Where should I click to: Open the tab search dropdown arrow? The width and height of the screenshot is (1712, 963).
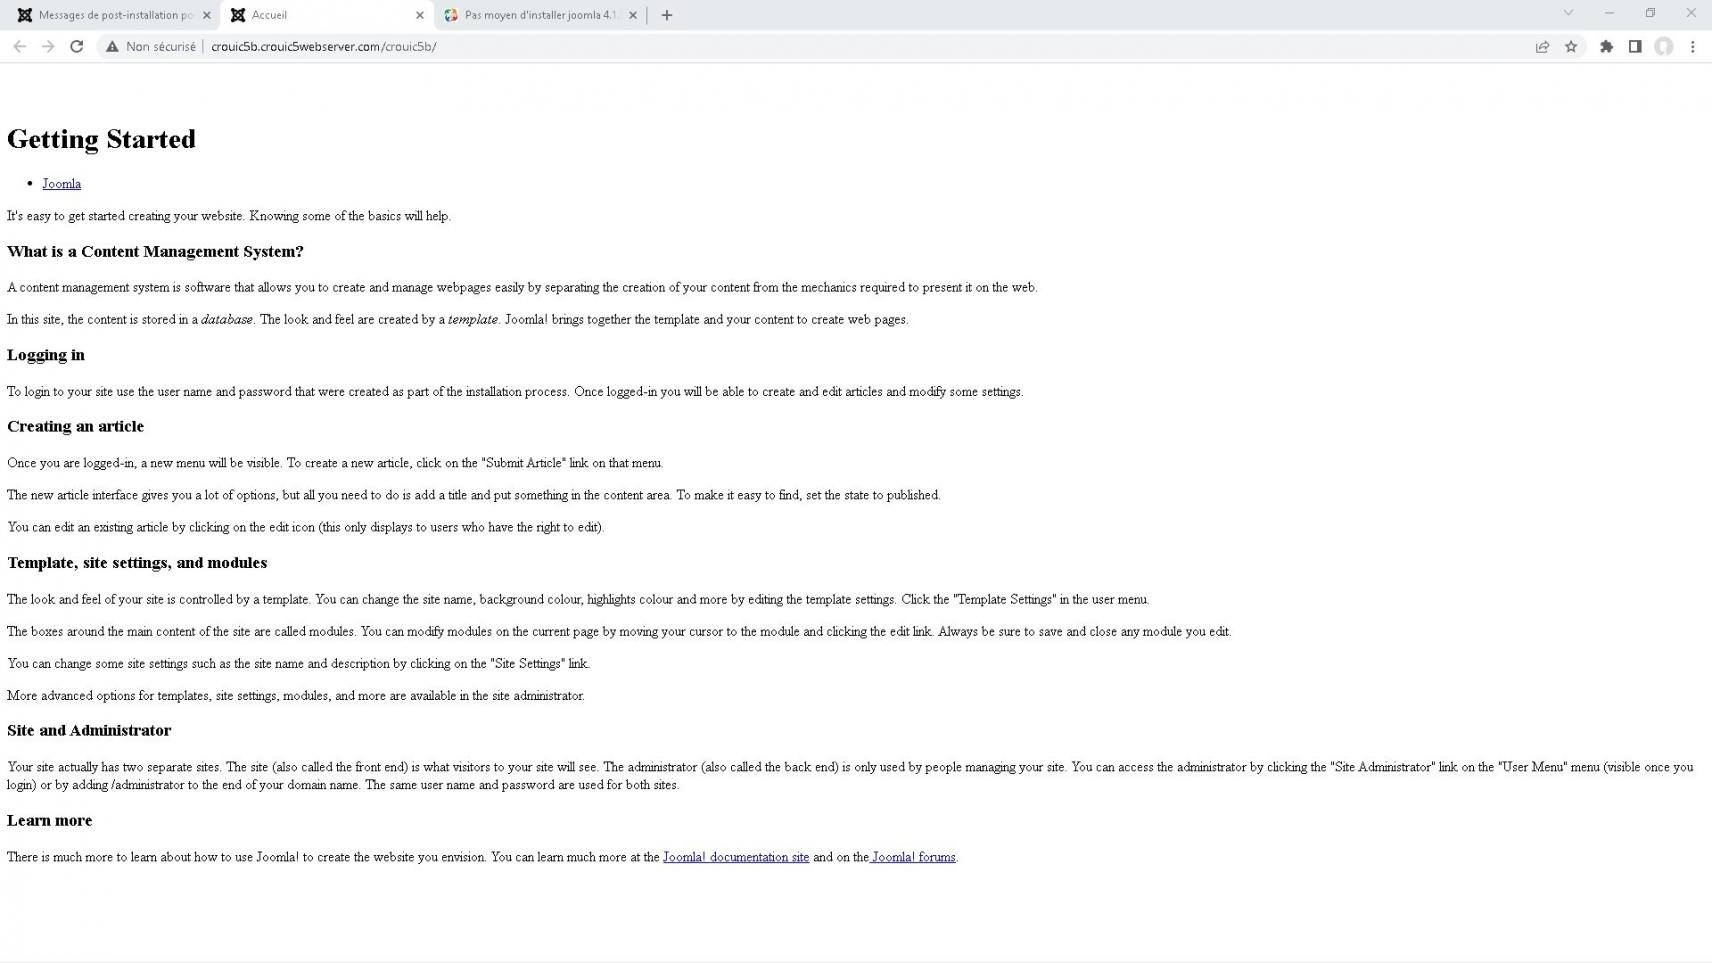pos(1568,13)
